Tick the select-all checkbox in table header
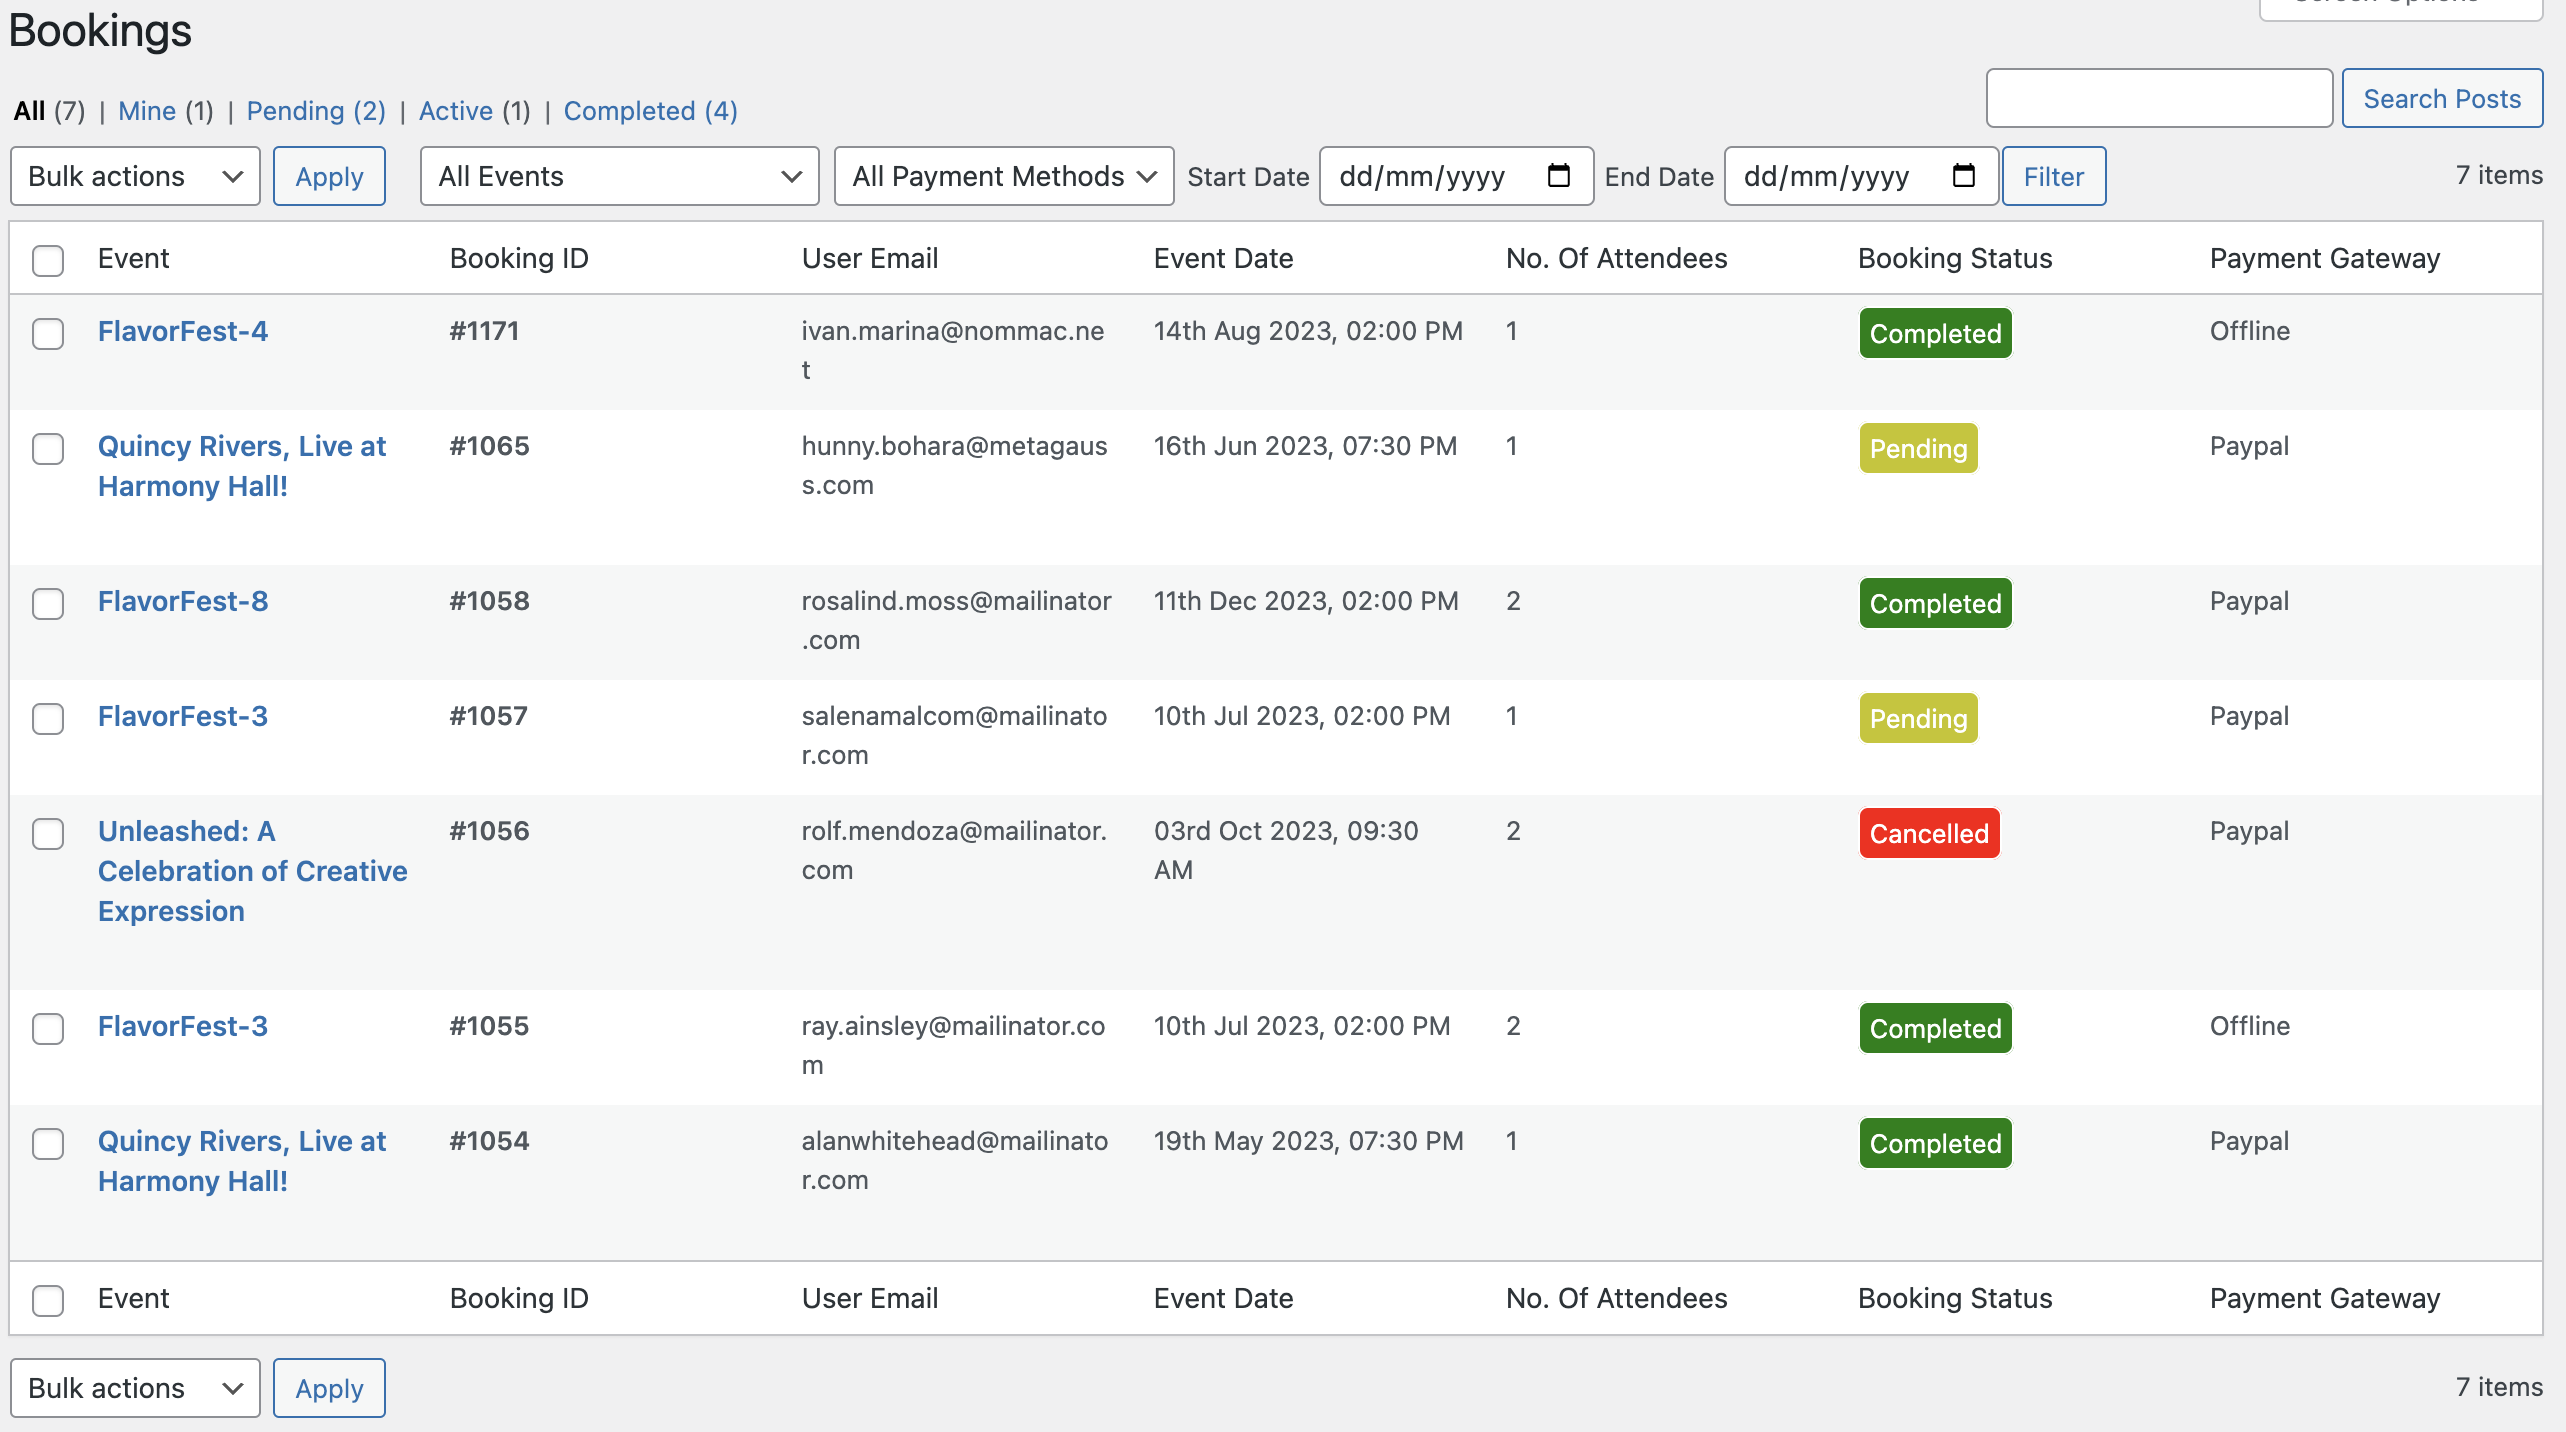 (x=48, y=260)
